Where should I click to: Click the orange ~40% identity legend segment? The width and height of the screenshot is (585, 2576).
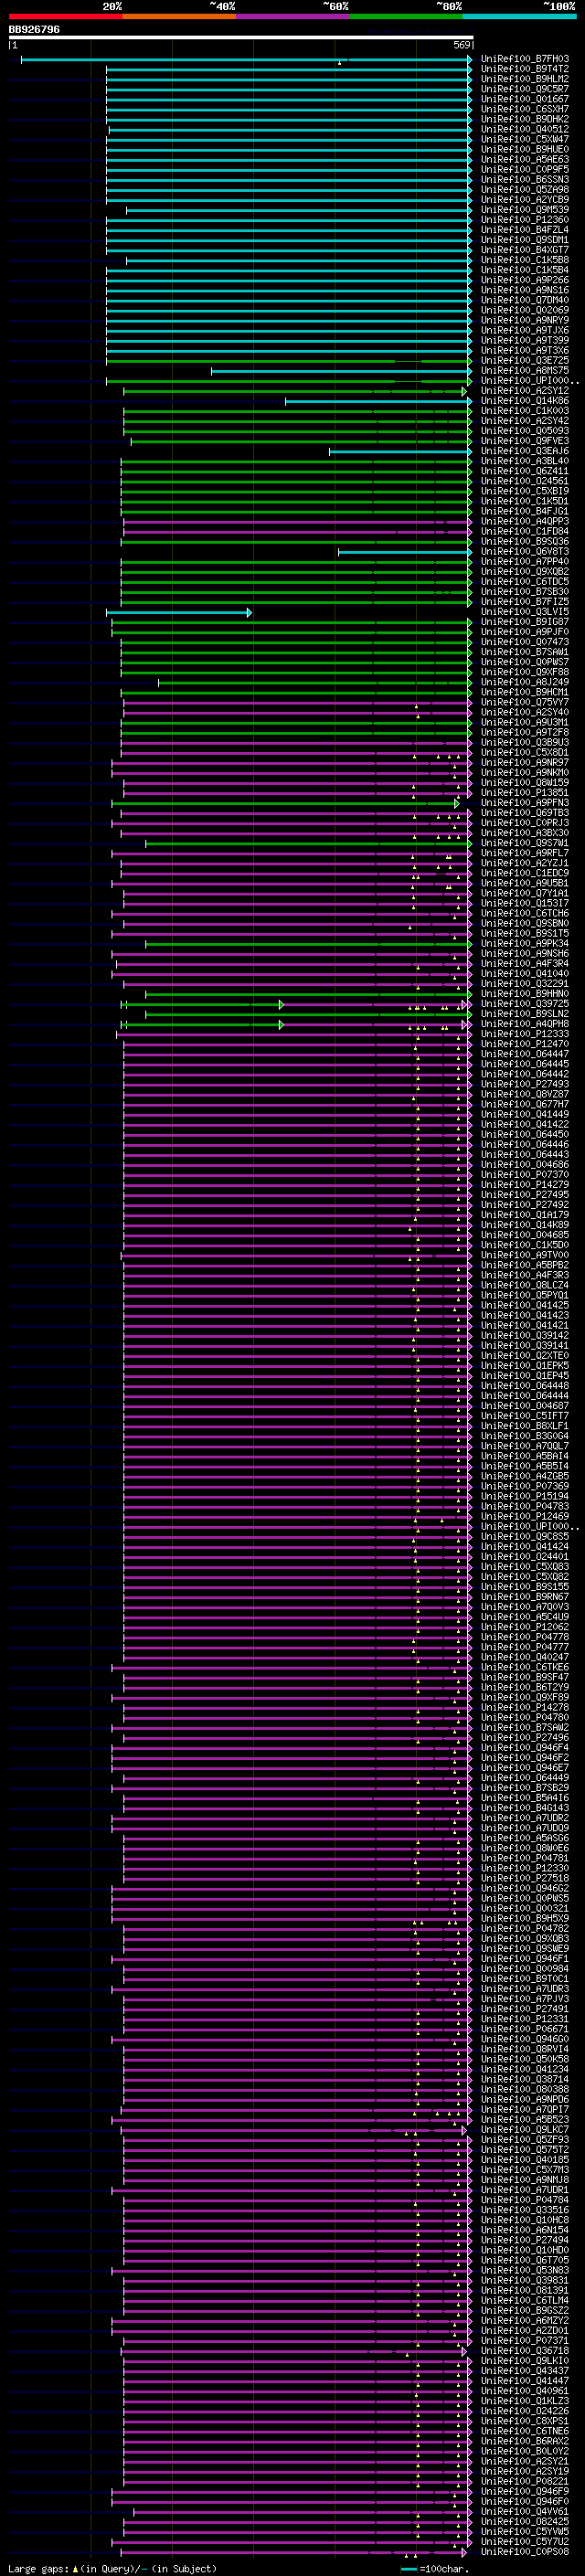(179, 16)
